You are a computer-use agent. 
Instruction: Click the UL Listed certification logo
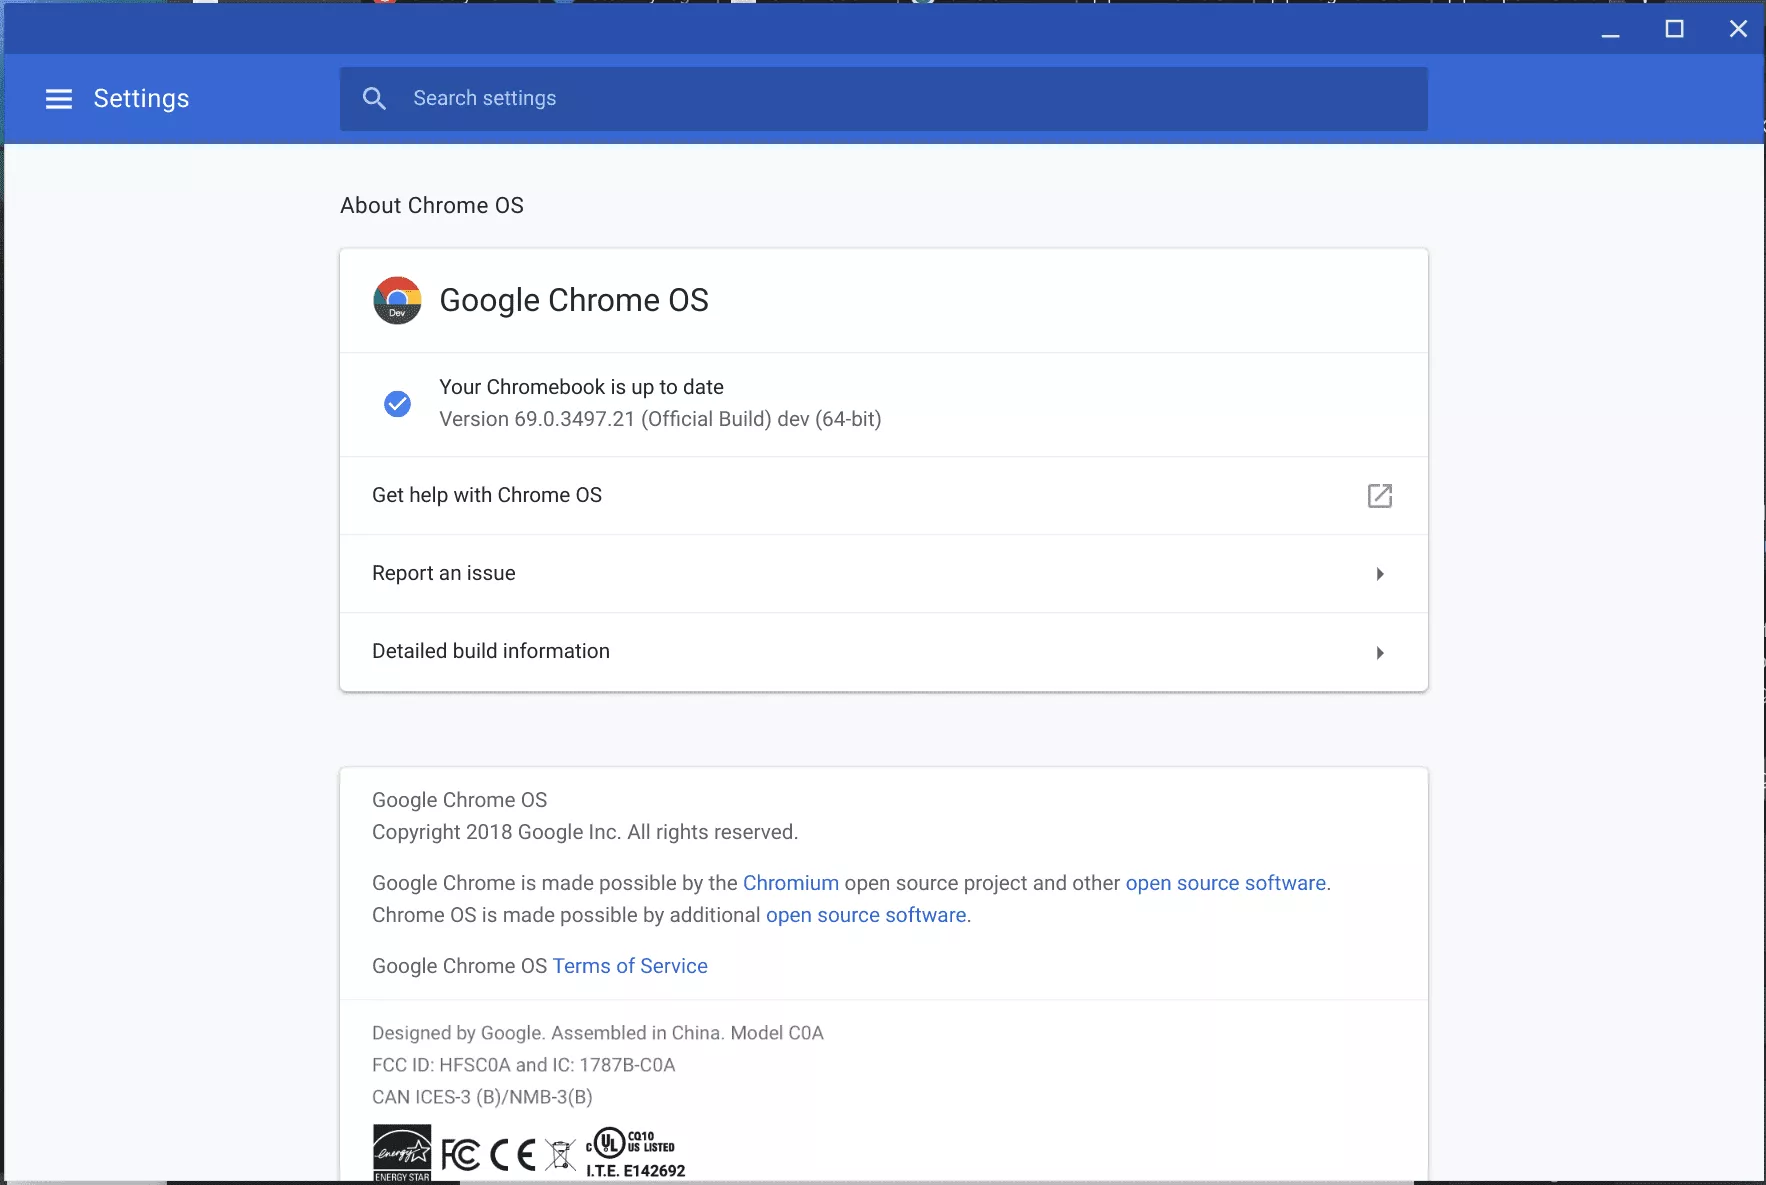[x=632, y=1152]
